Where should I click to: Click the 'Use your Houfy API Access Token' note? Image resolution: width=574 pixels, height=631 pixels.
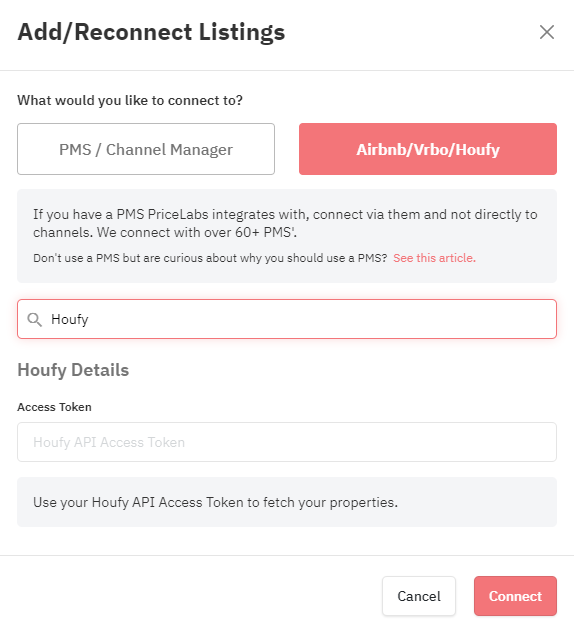[215, 502]
